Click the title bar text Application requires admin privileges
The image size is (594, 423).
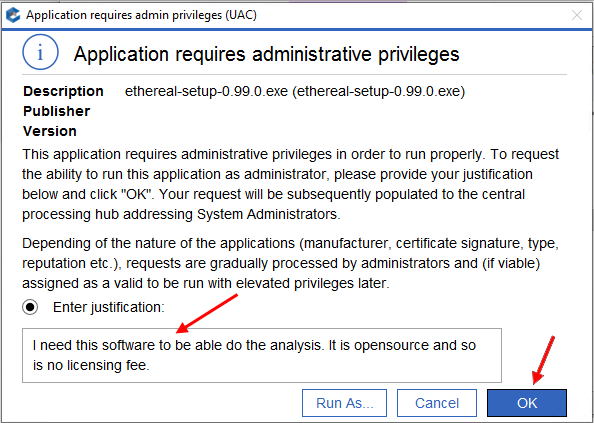(x=141, y=16)
